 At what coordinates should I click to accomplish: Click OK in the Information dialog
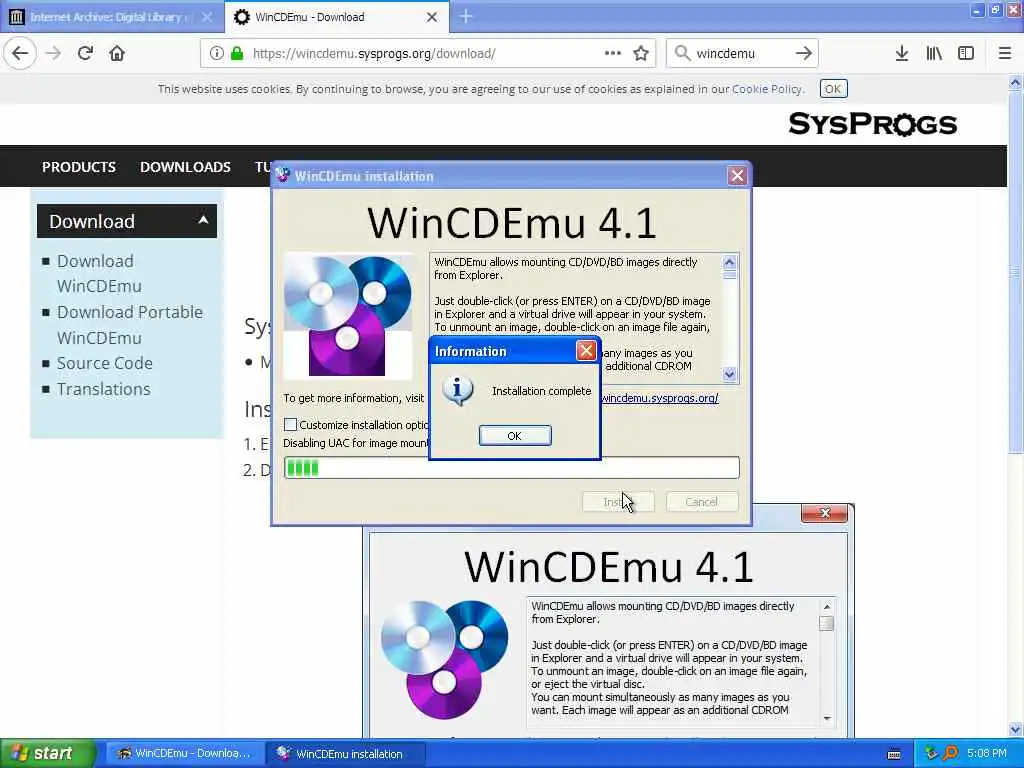point(515,436)
